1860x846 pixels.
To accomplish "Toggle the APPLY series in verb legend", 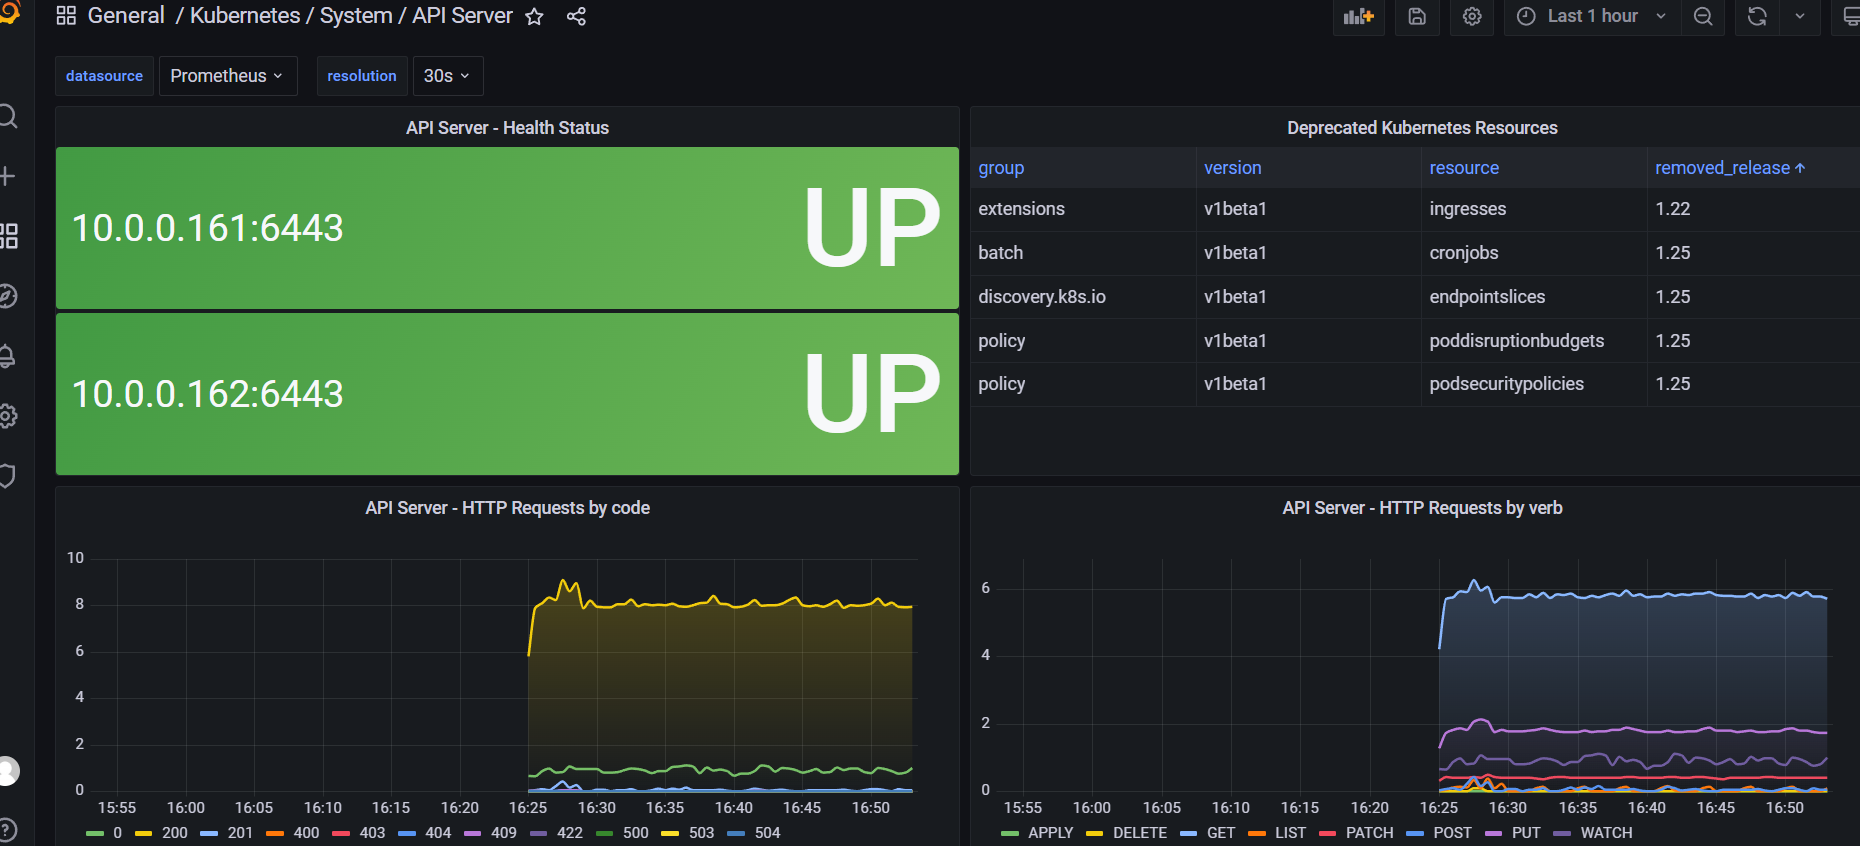I will 1050,833.
